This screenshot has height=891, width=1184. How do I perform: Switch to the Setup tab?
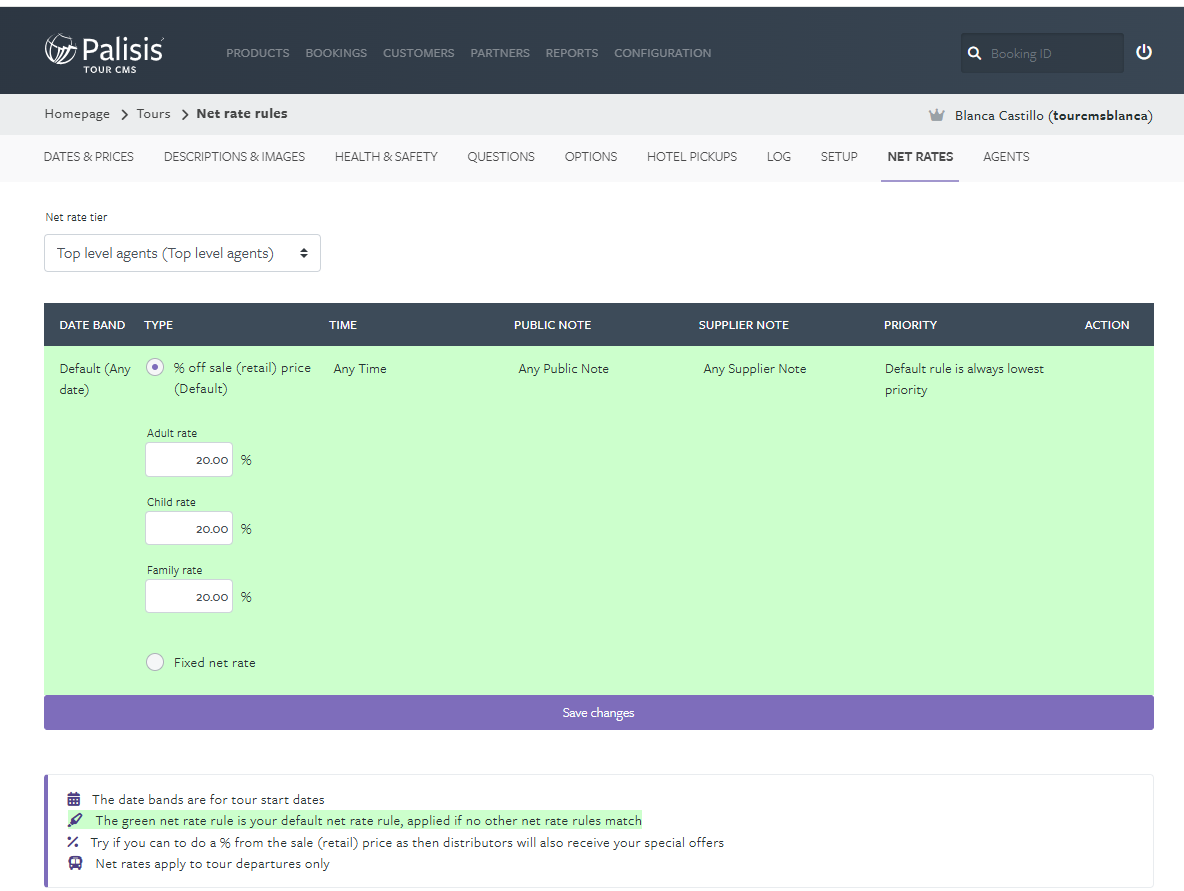839,157
